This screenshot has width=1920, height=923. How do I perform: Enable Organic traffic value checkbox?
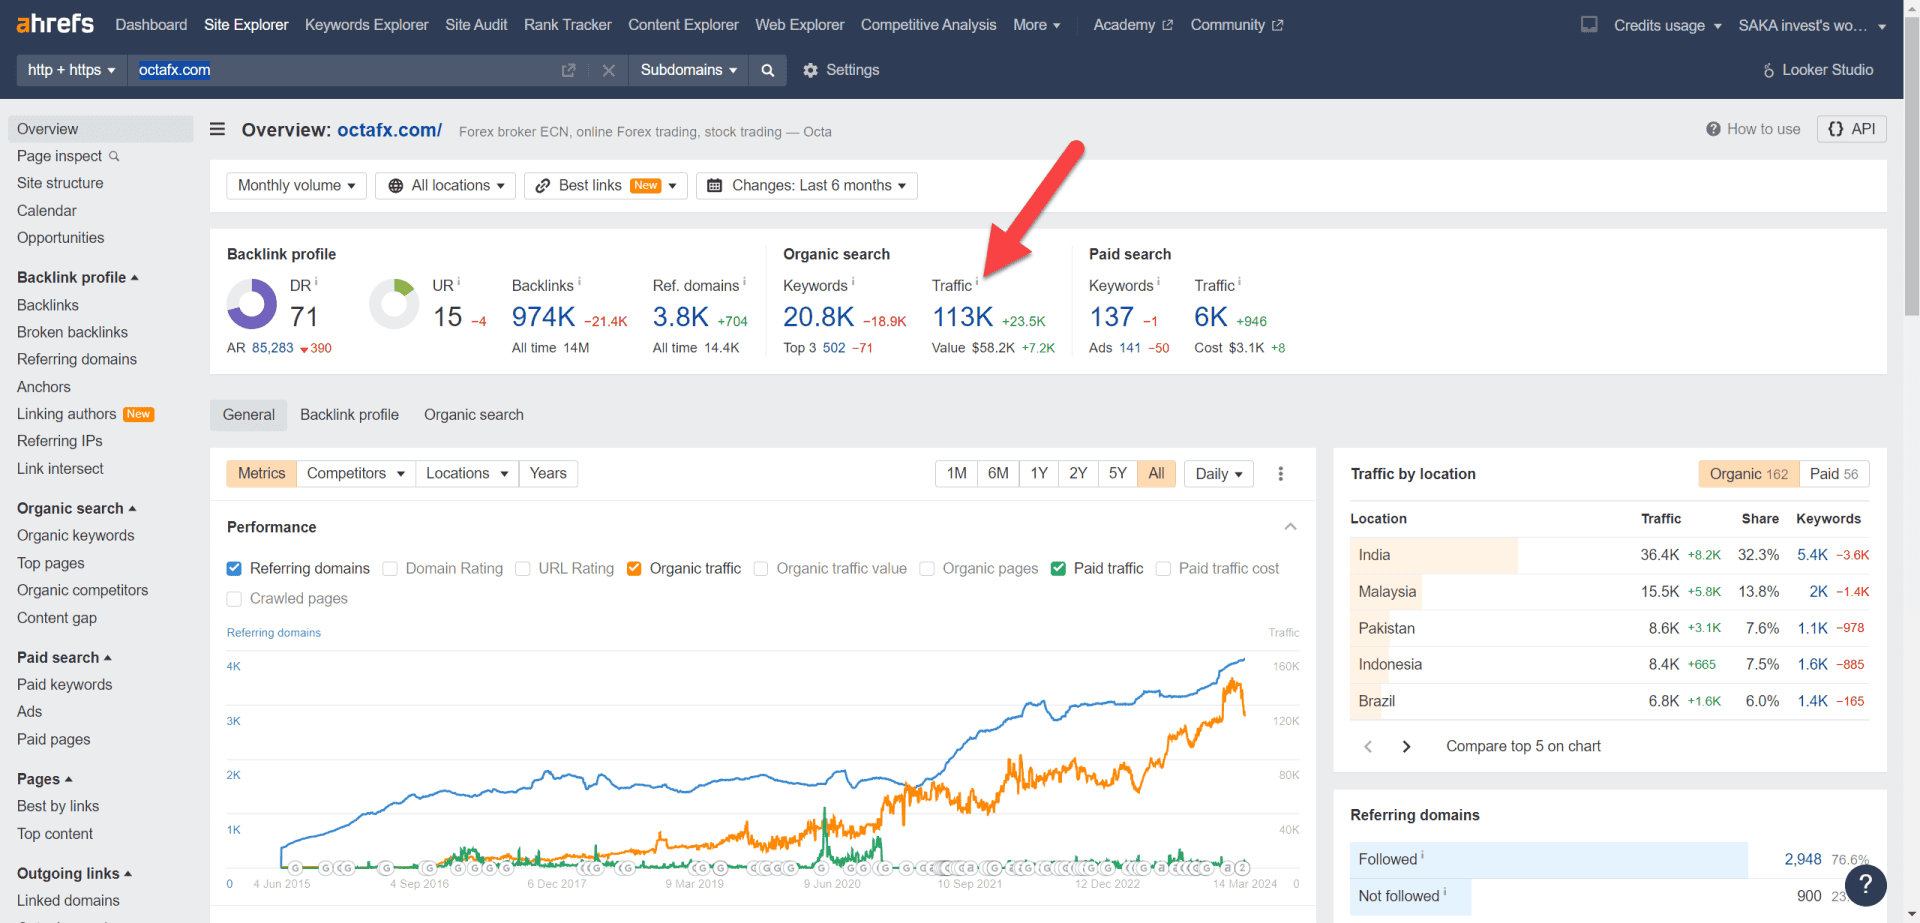[x=761, y=568]
